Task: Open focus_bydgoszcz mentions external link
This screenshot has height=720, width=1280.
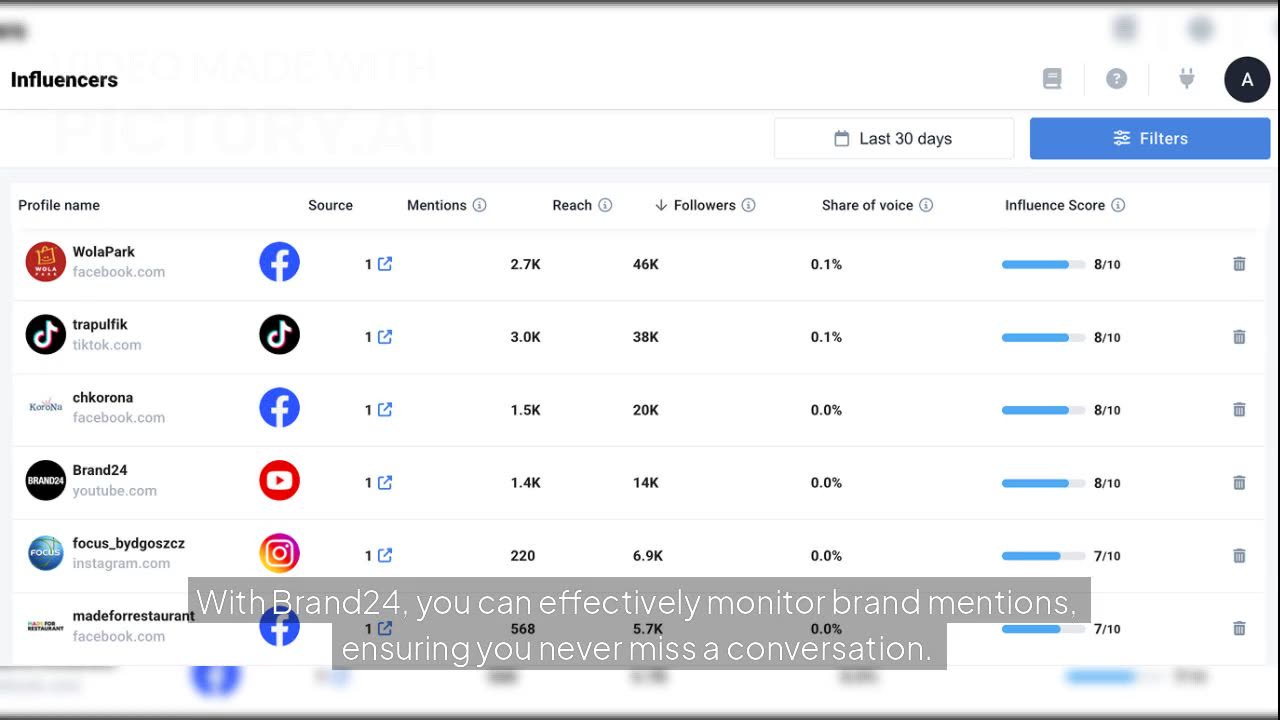Action: click(385, 556)
